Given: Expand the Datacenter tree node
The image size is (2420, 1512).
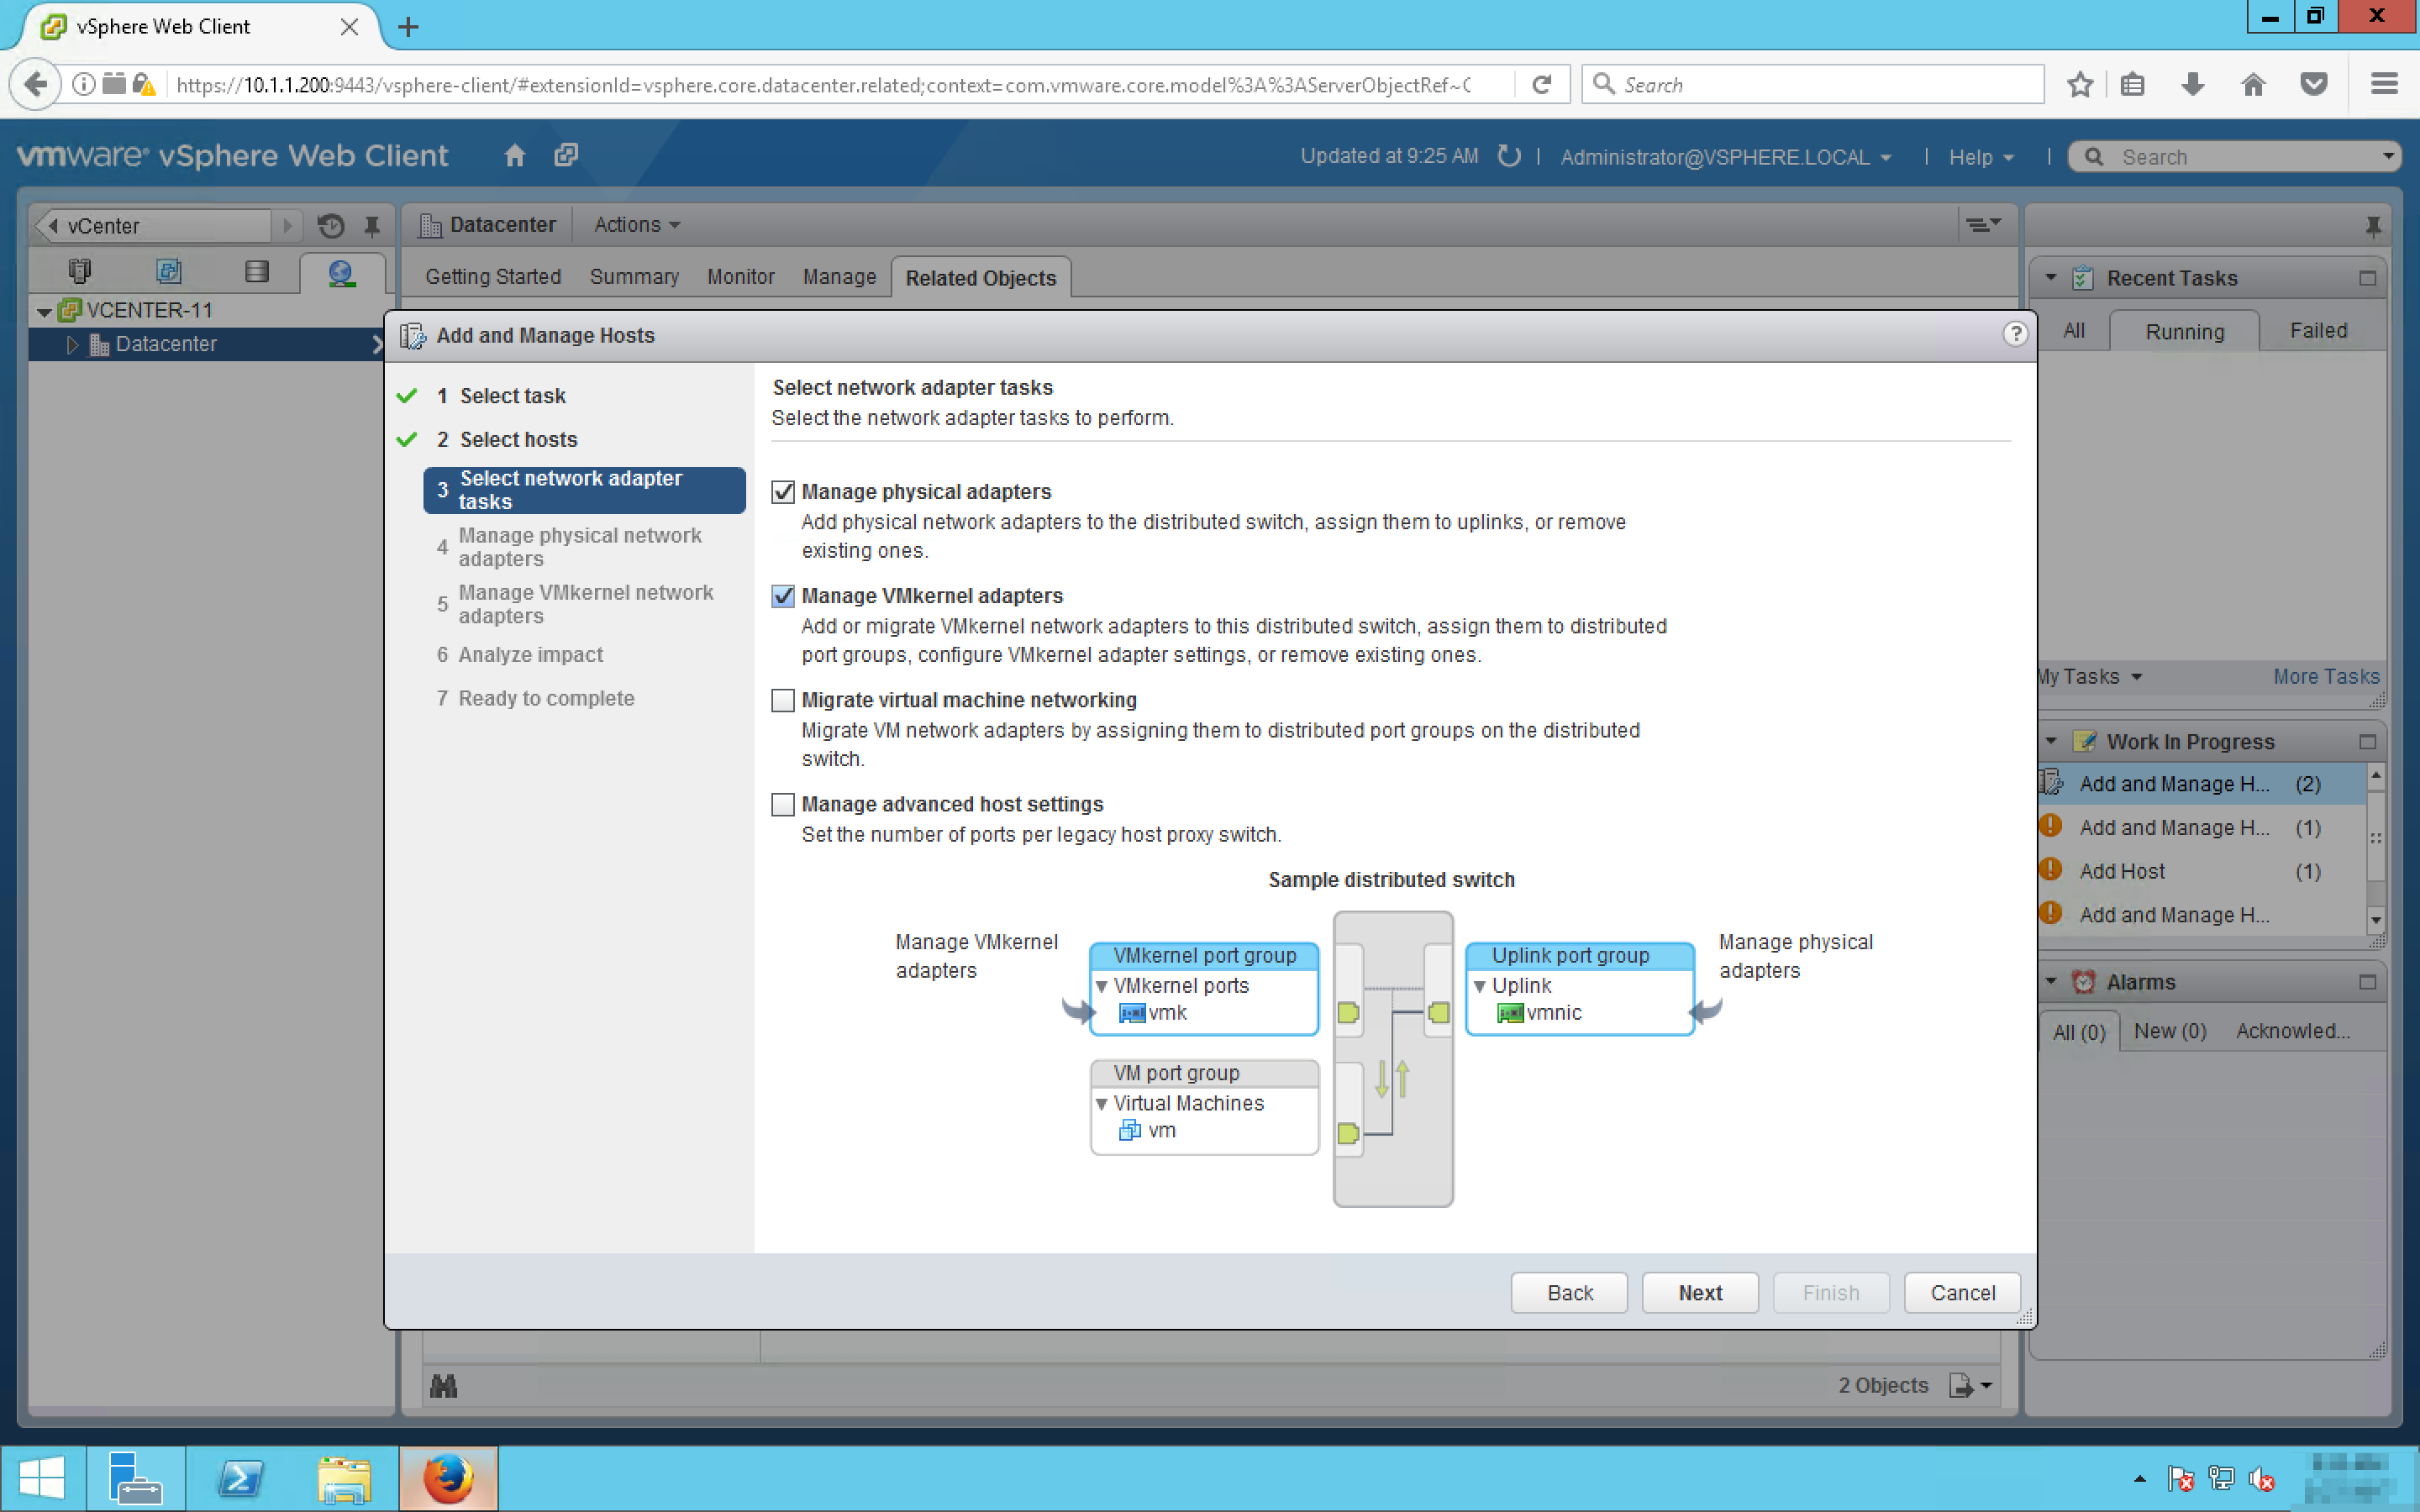Looking at the screenshot, I should tap(72, 344).
